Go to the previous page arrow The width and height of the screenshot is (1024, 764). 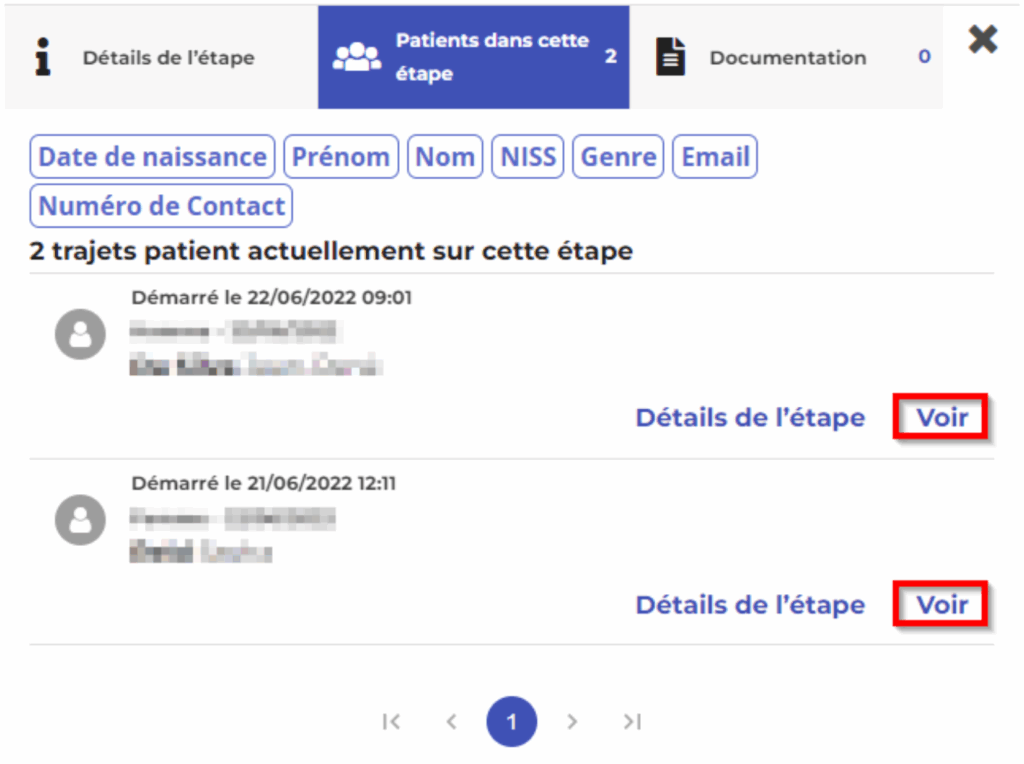(x=452, y=721)
